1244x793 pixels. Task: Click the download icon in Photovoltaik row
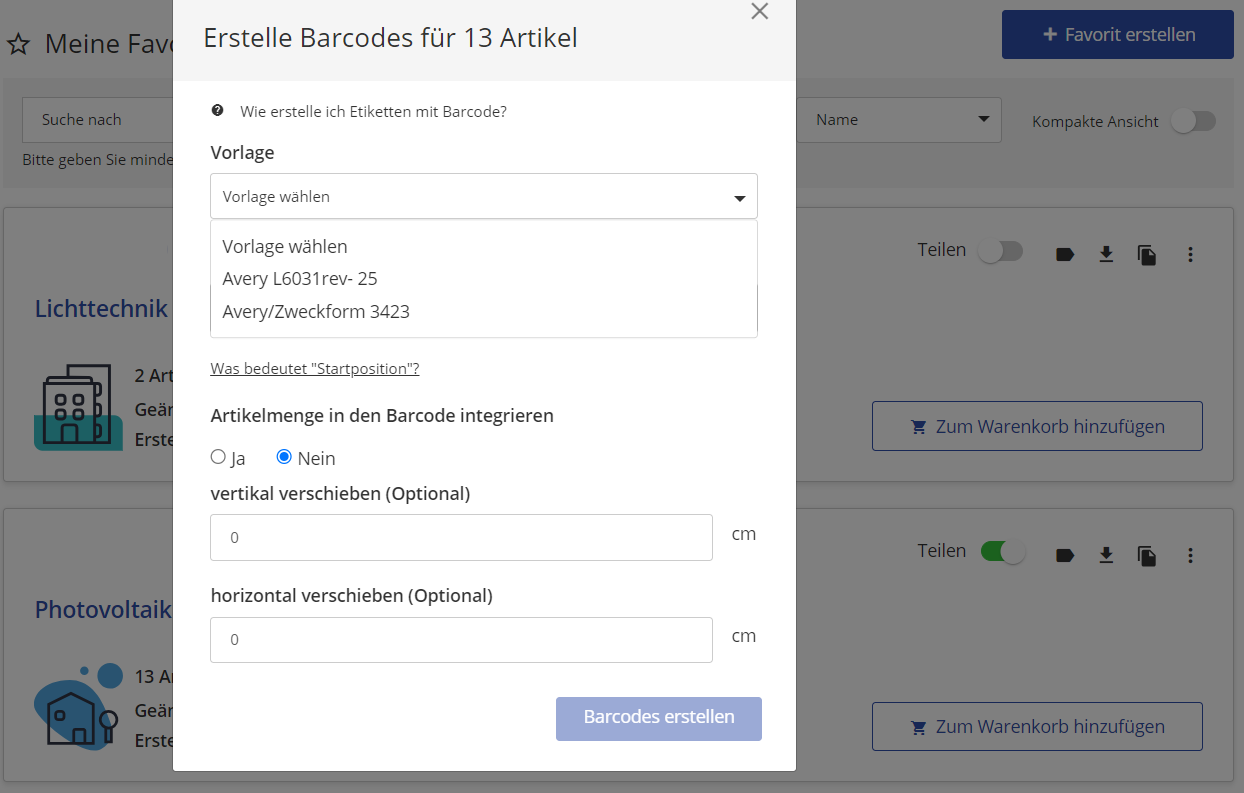point(1106,555)
